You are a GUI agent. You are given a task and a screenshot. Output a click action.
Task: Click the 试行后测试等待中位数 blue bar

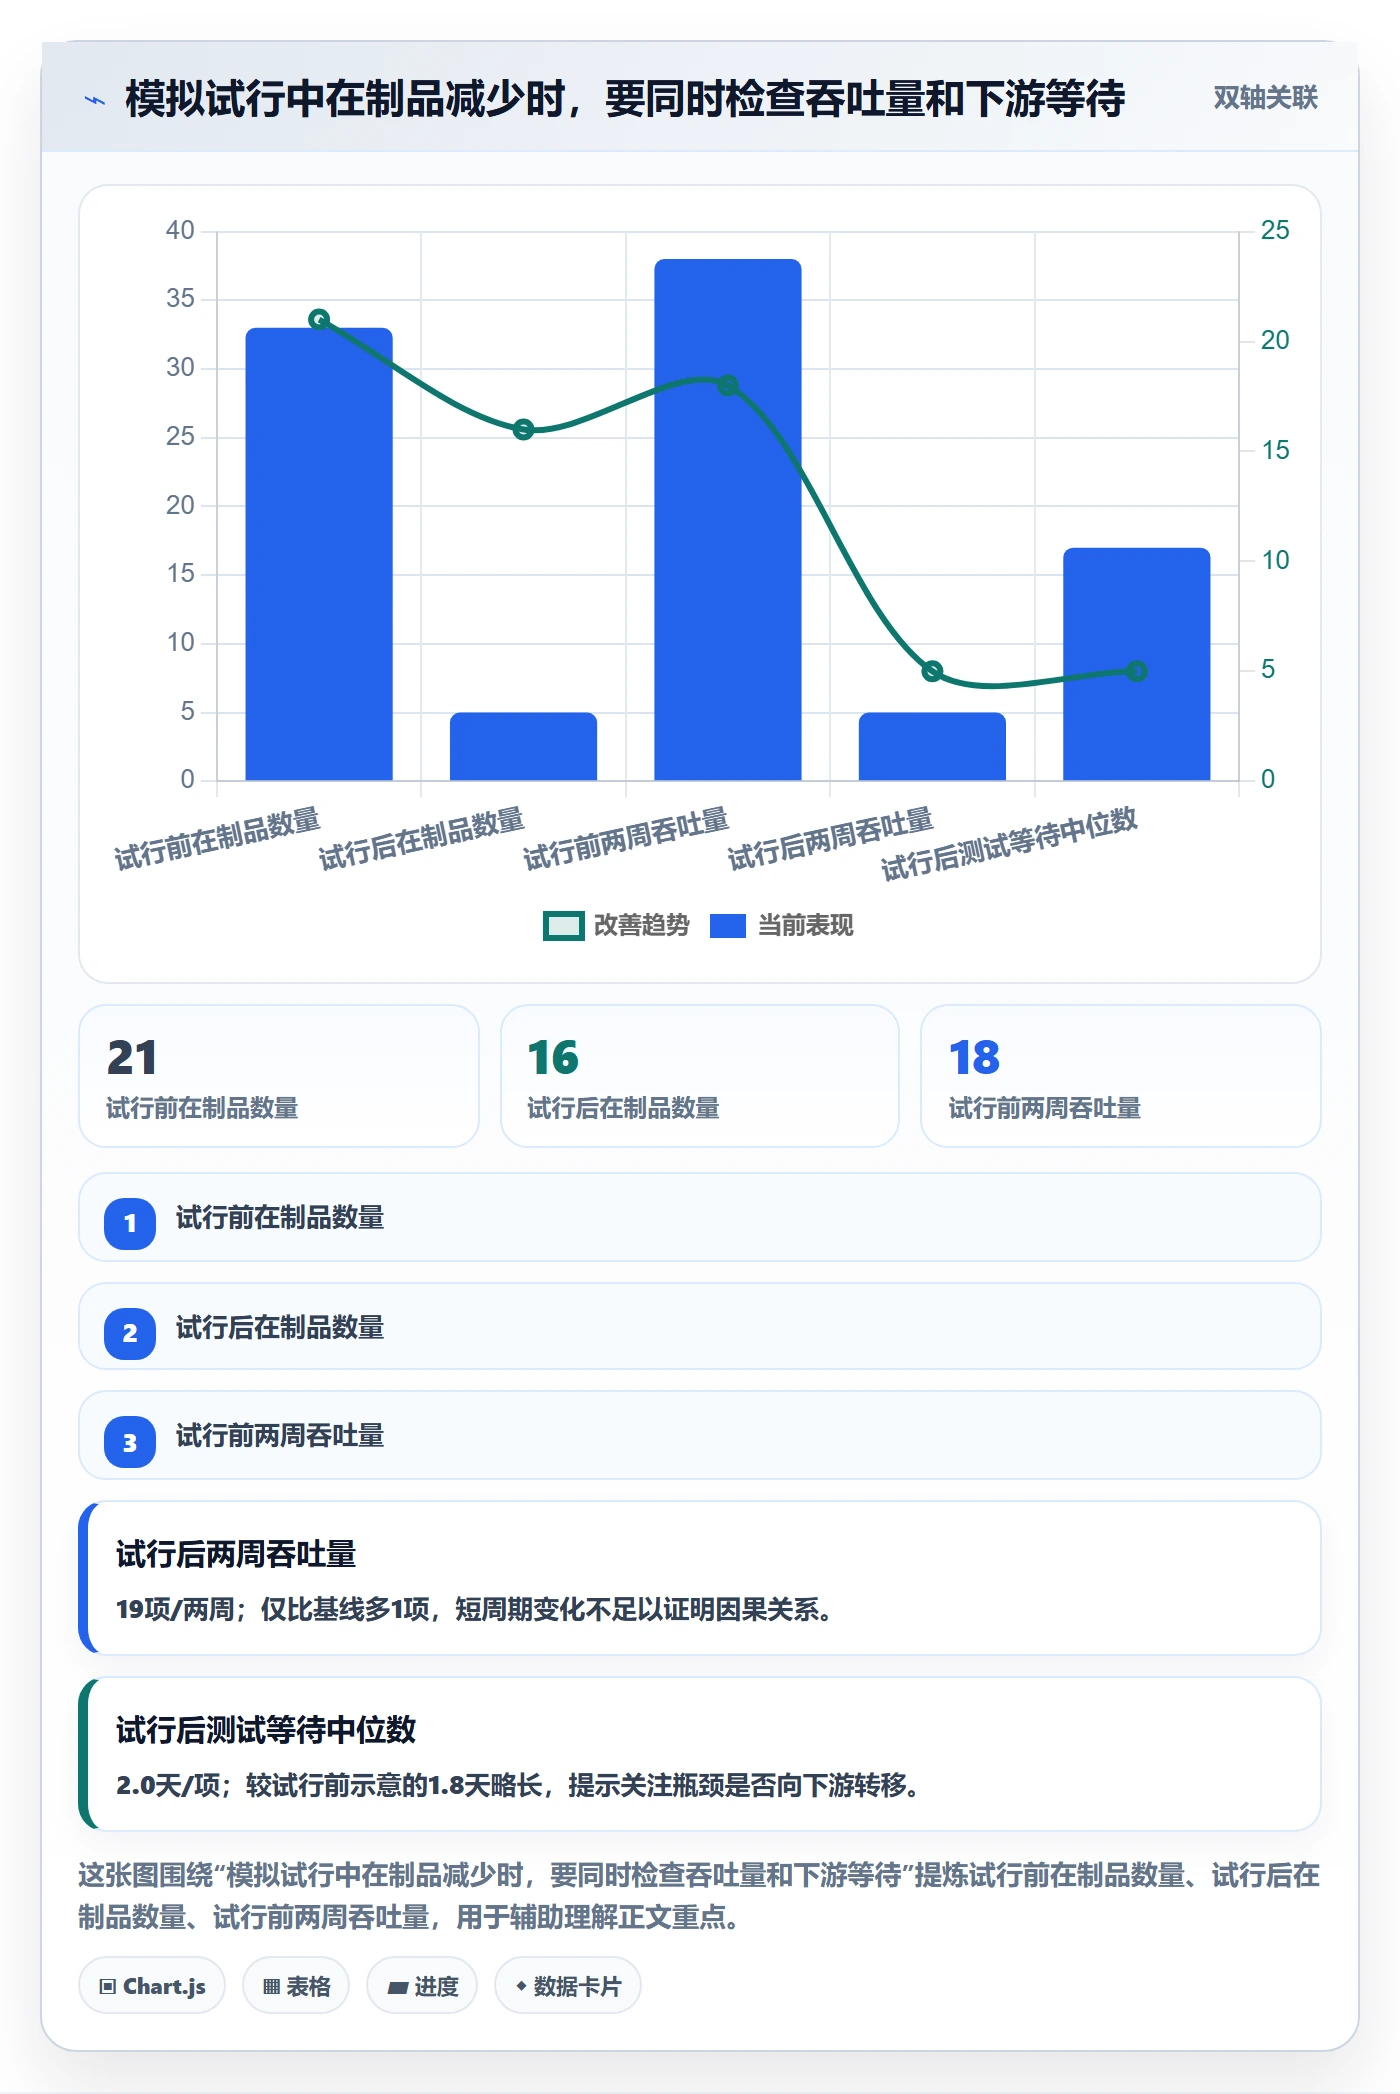click(x=1136, y=664)
